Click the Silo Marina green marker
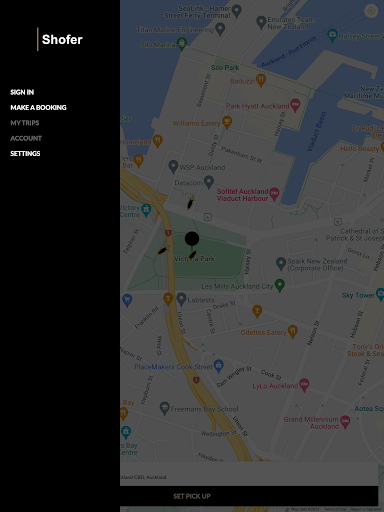Screen dimensions: 384x512 (182, 44)
